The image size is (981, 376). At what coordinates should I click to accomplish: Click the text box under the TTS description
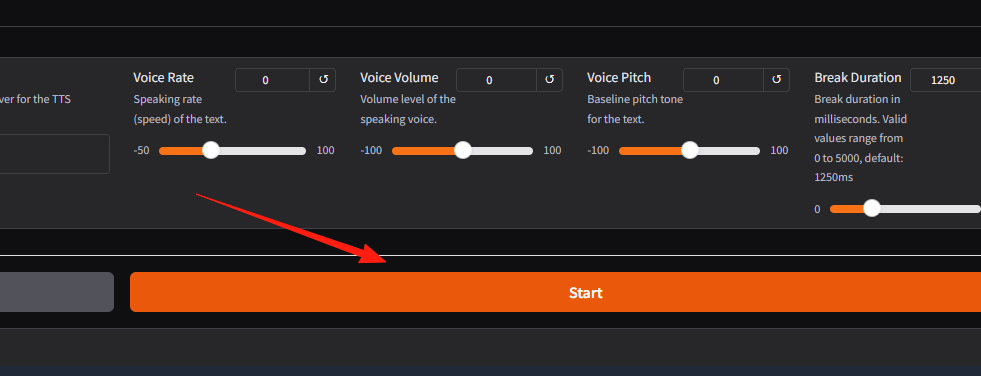coord(54,154)
